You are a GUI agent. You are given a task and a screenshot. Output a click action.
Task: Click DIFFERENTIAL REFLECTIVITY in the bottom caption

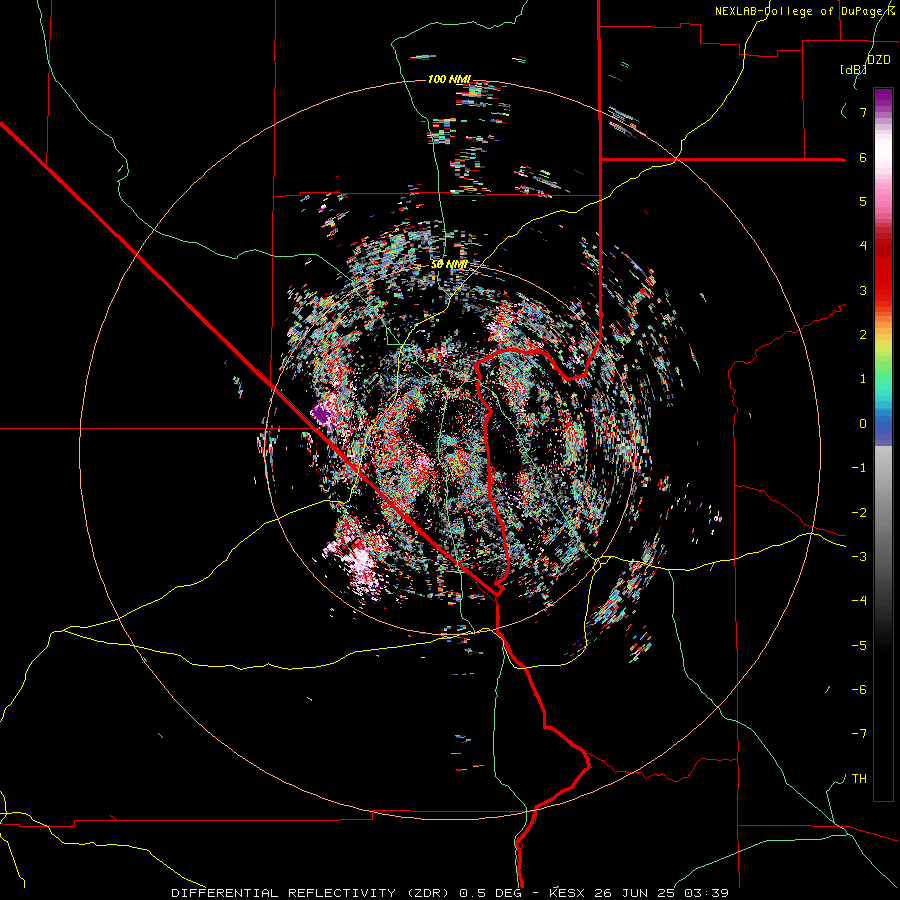(284, 893)
